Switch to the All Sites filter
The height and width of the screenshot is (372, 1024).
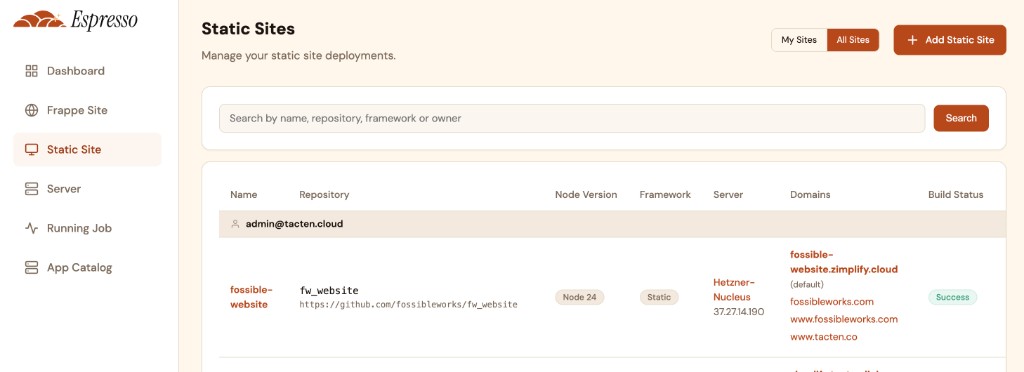coord(853,40)
